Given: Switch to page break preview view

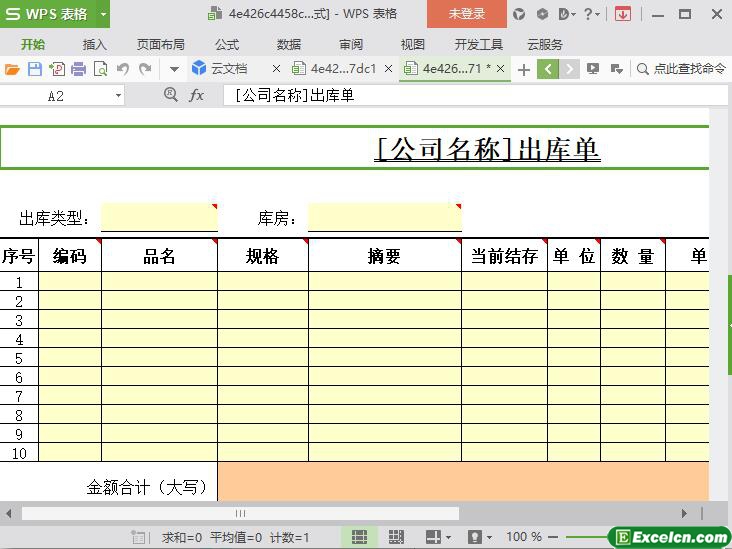Looking at the screenshot, I should tap(396, 537).
